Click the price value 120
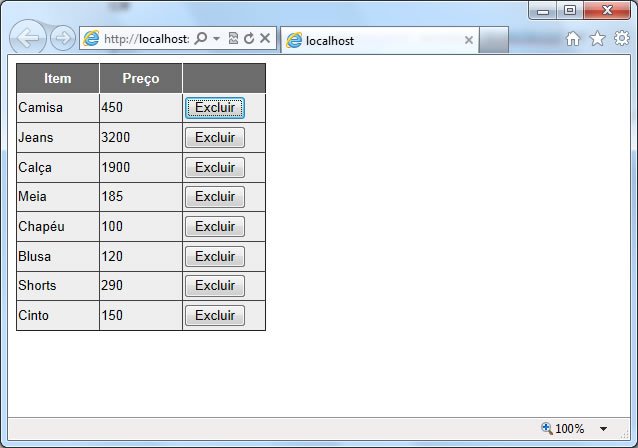The width and height of the screenshot is (638, 448). (112, 256)
